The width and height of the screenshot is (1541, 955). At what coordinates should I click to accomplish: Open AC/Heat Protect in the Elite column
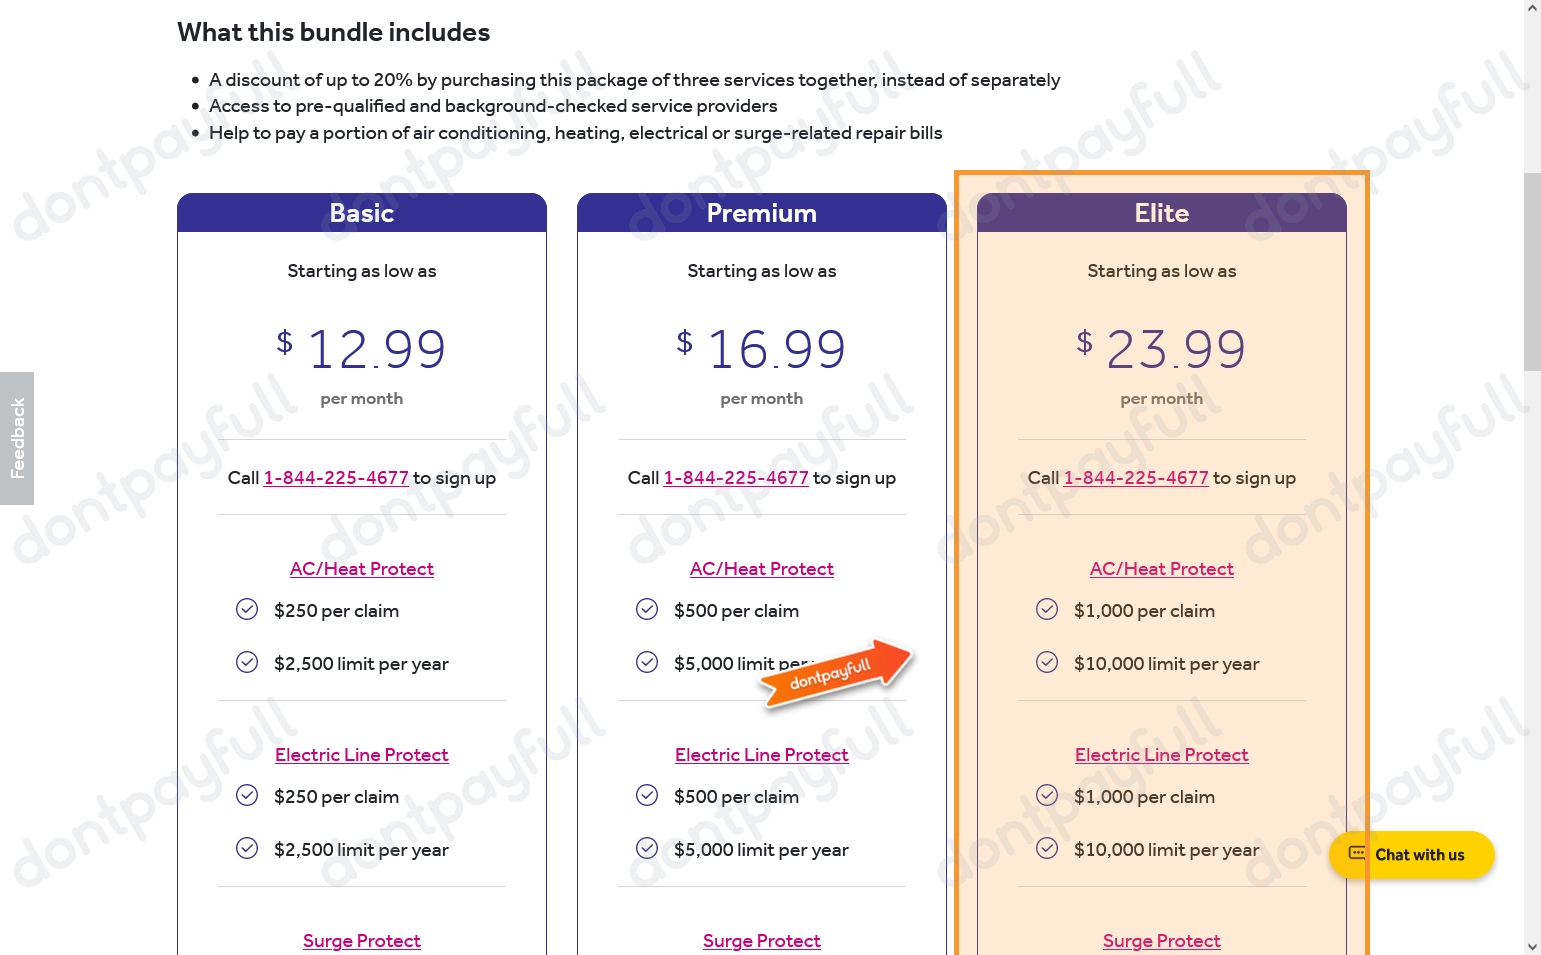[1161, 568]
